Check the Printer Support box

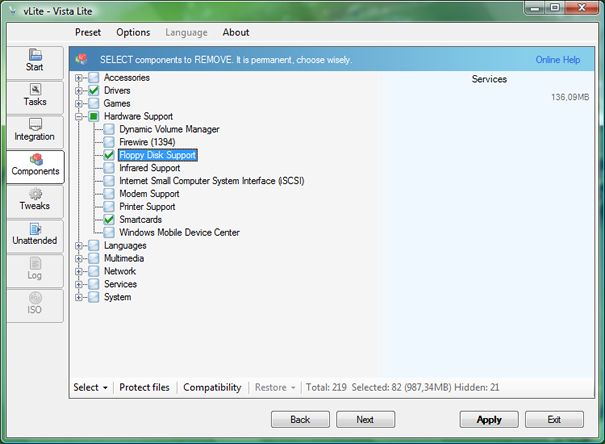click(x=109, y=207)
